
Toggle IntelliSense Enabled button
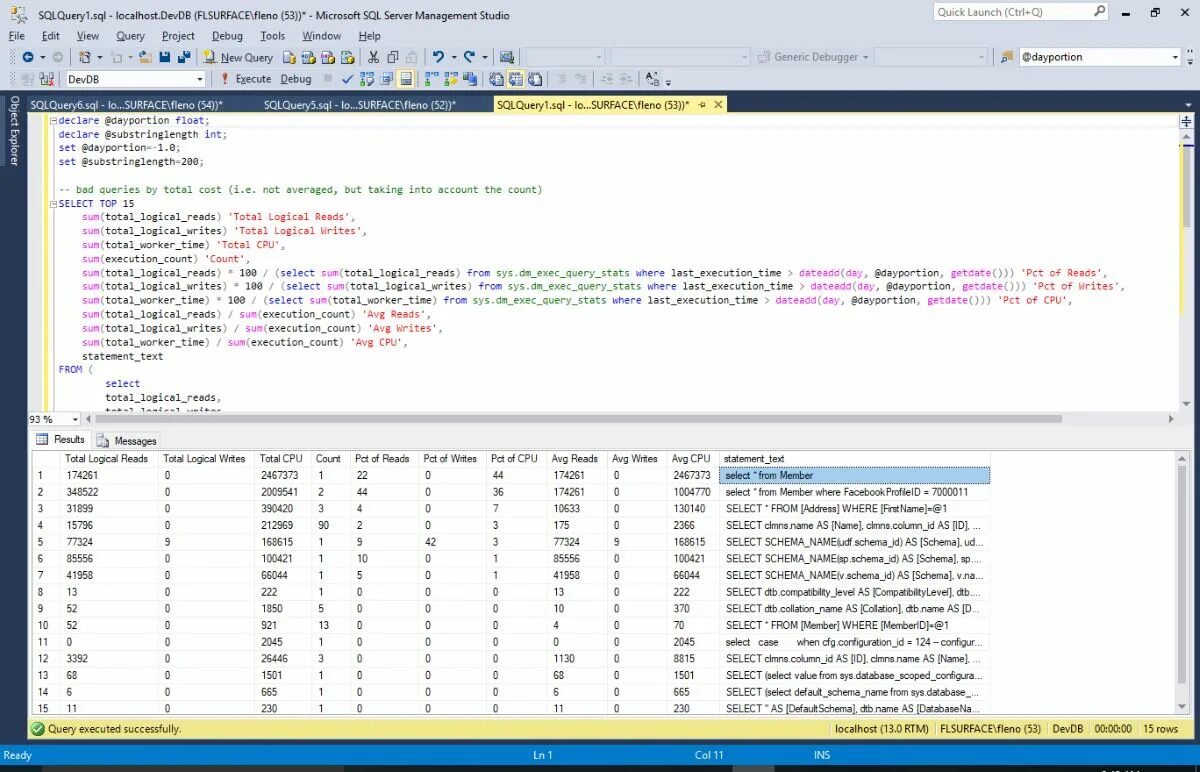[x=406, y=78]
